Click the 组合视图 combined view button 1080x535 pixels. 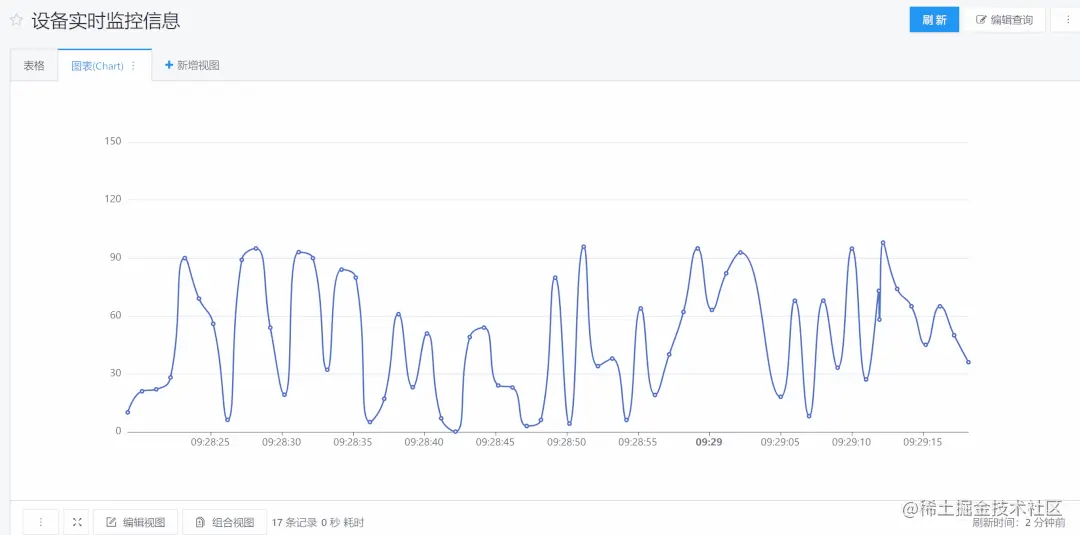coord(224,522)
